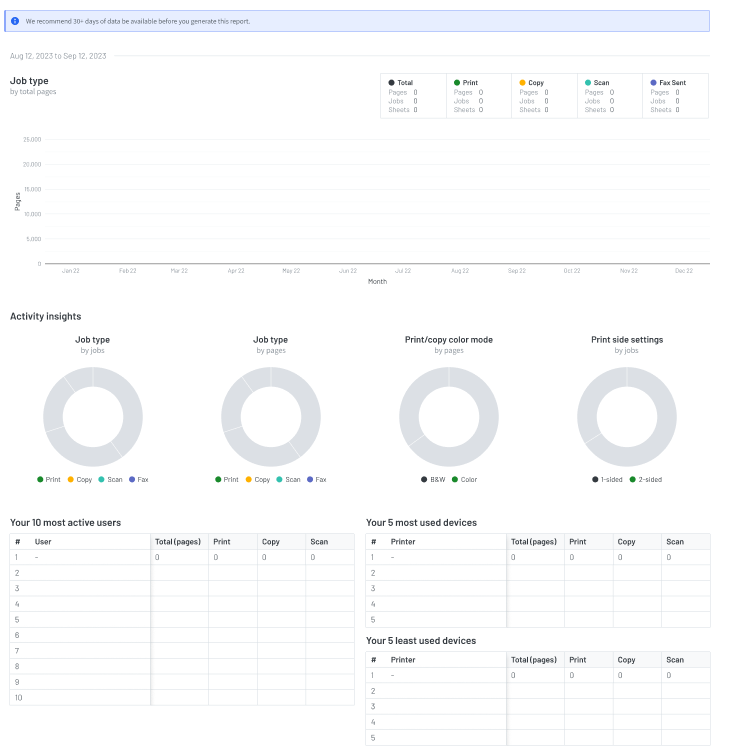Click the Aug 12, 2023 to Sep 12, 2023 date range
The height and width of the screenshot is (752, 736).
click(58, 56)
